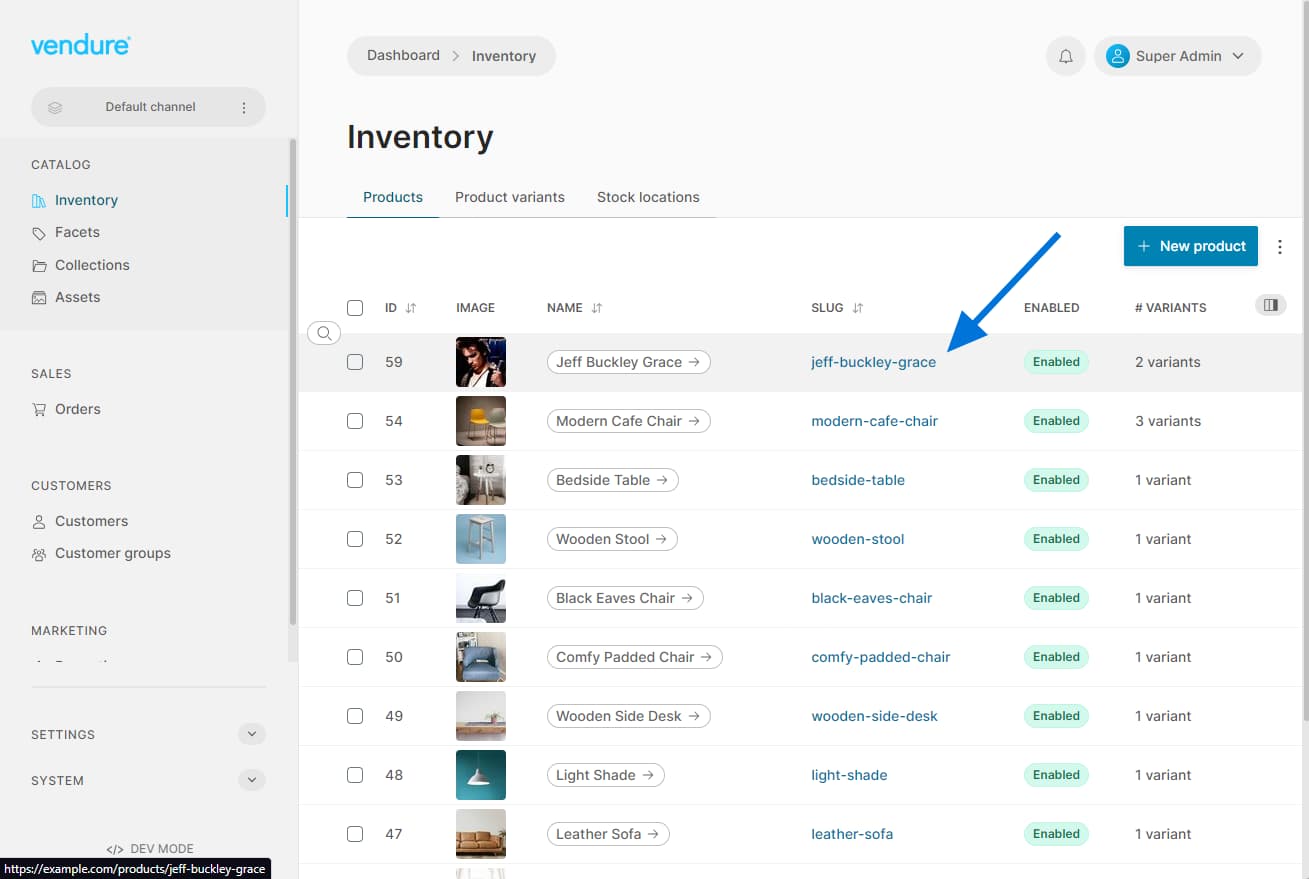Screen dimensions: 1309x879
Task: Click the Collections folder icon
Action: pos(38,265)
